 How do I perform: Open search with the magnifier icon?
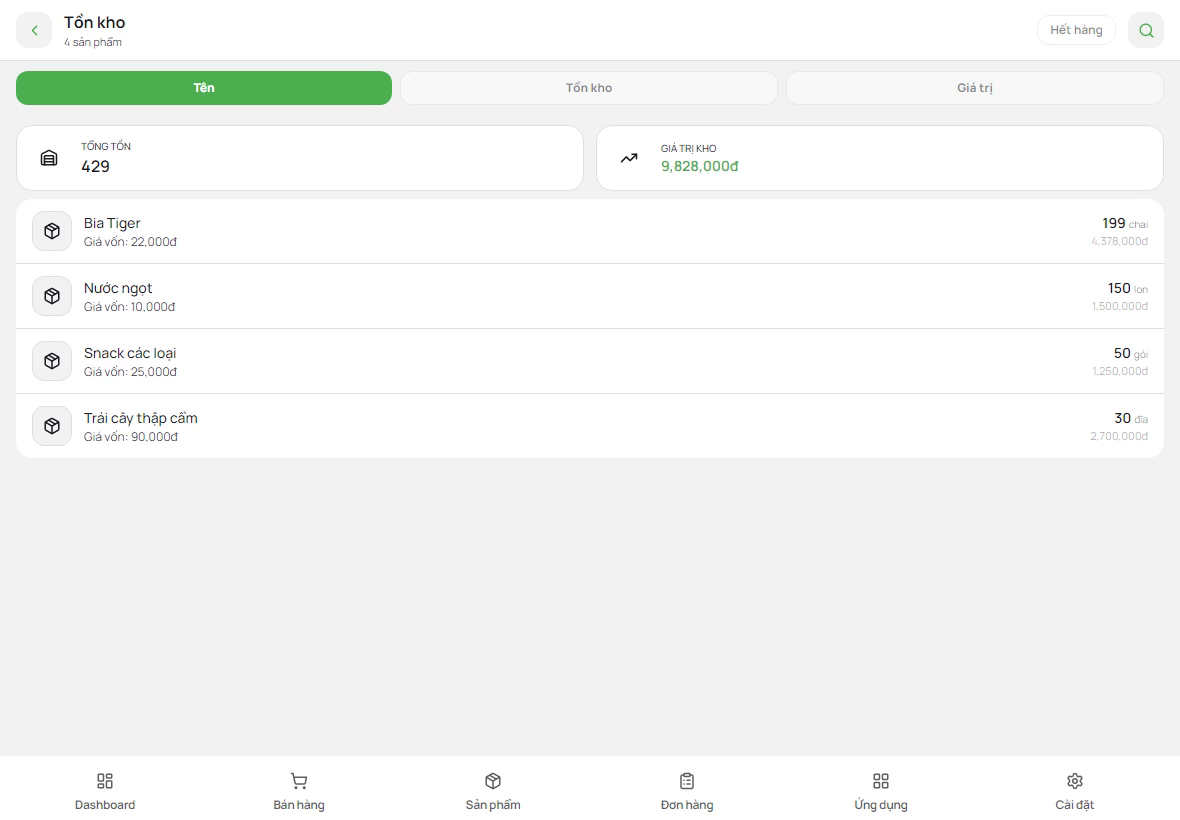tap(1145, 30)
